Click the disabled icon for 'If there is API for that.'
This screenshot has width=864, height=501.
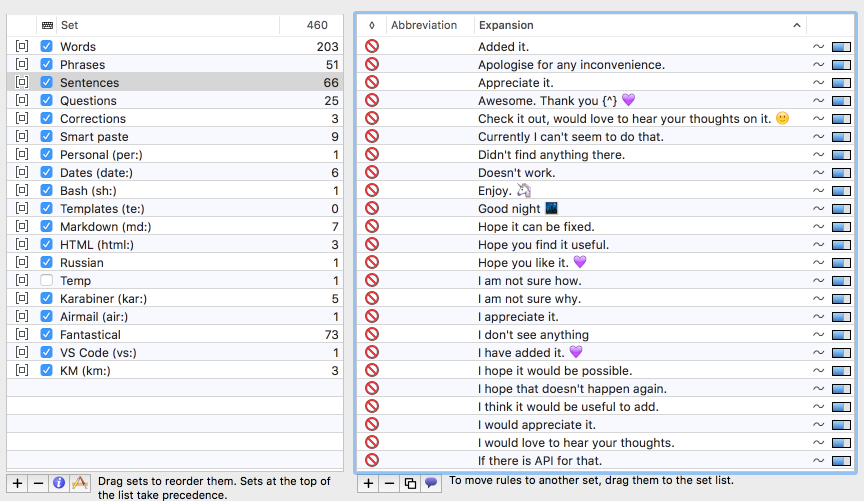(x=372, y=460)
